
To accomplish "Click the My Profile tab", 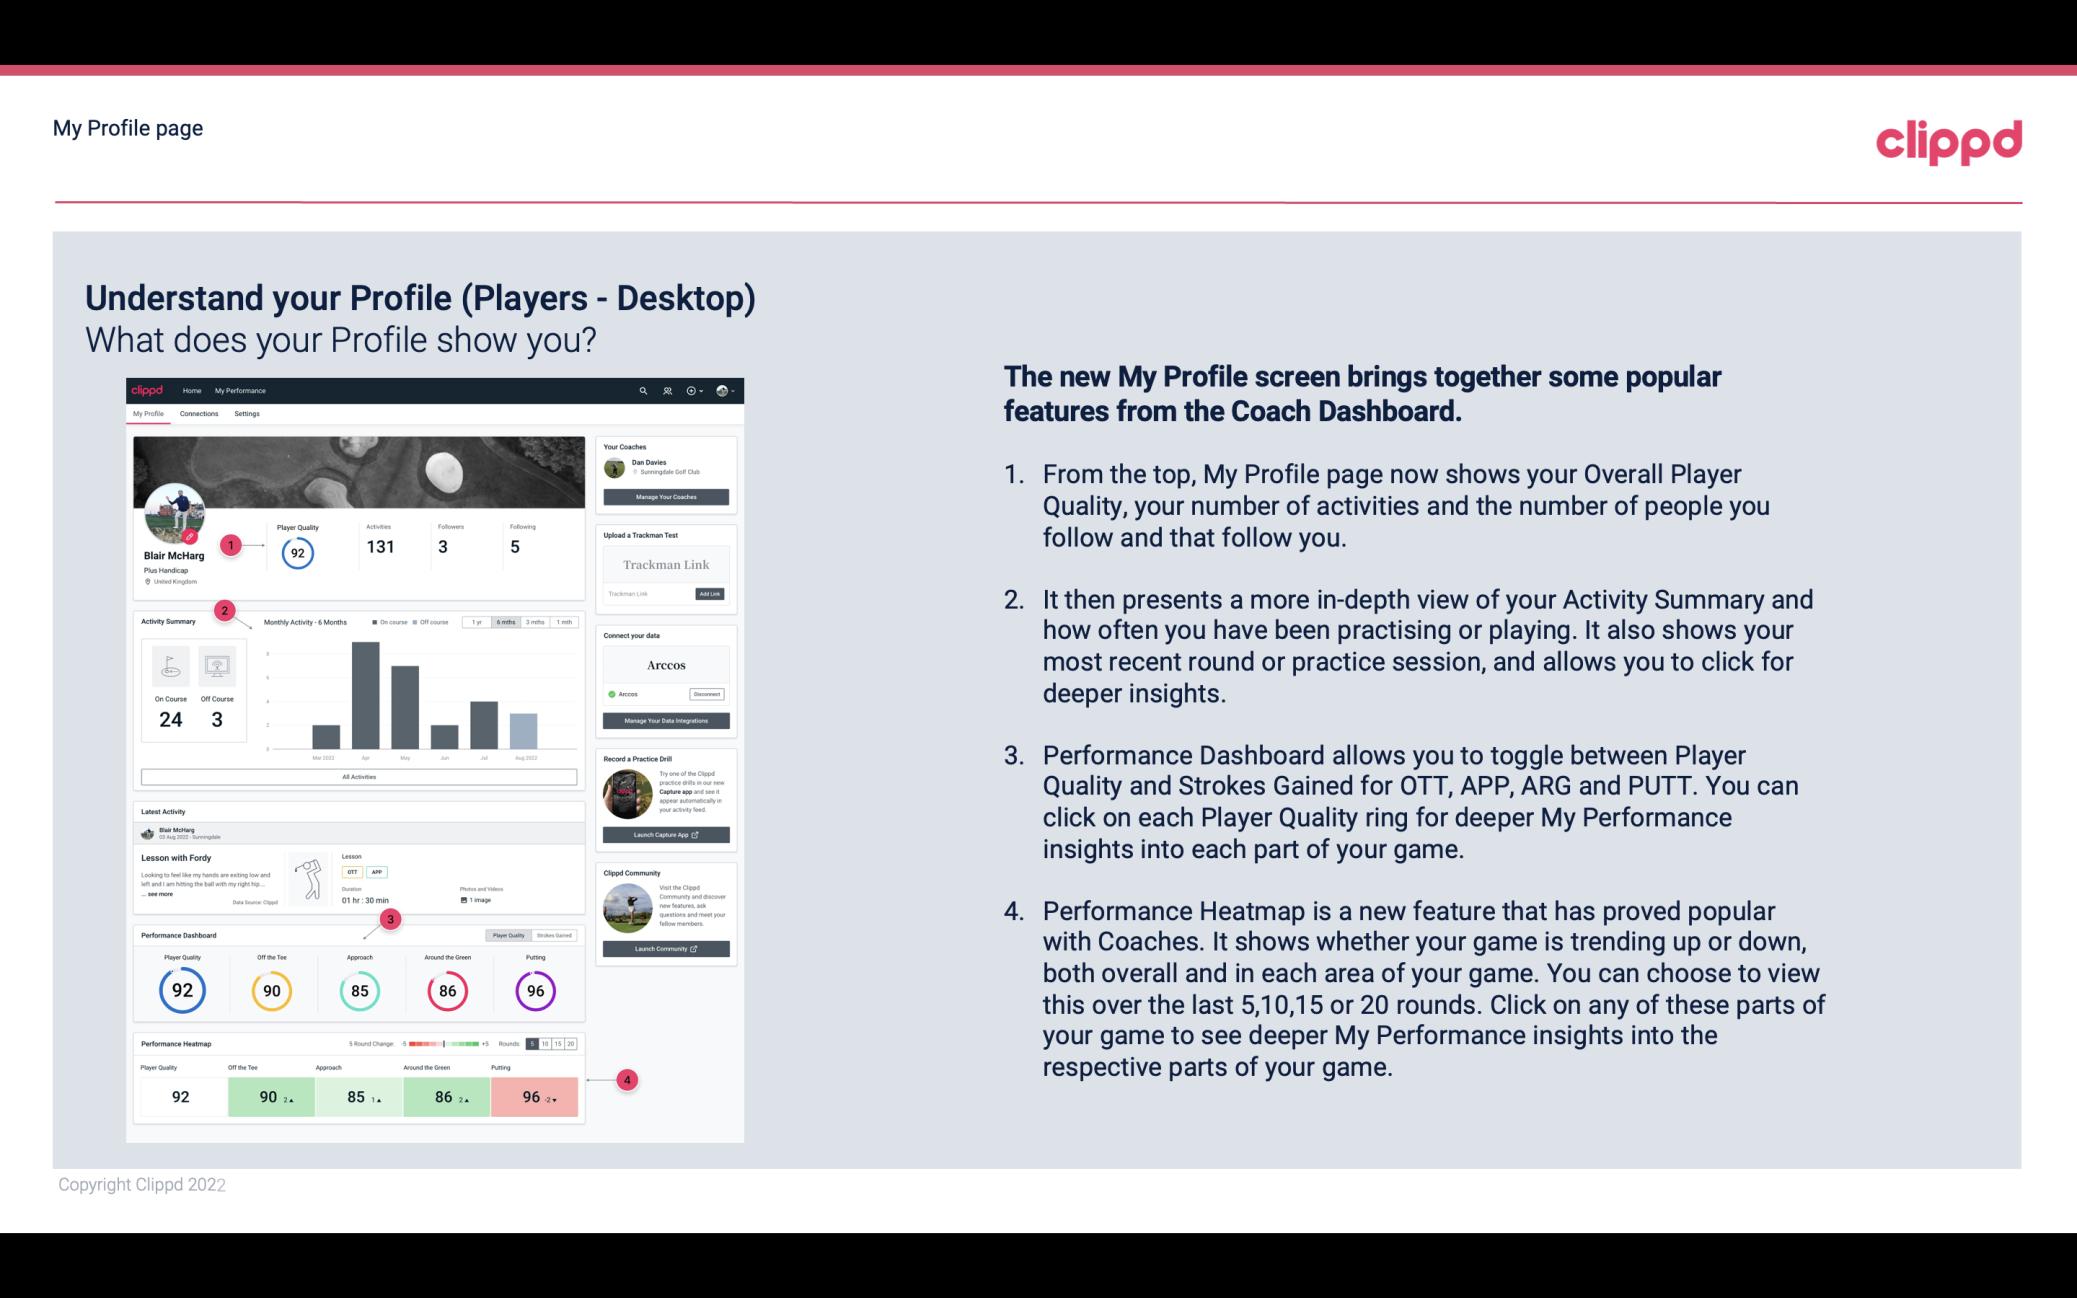I will (150, 414).
